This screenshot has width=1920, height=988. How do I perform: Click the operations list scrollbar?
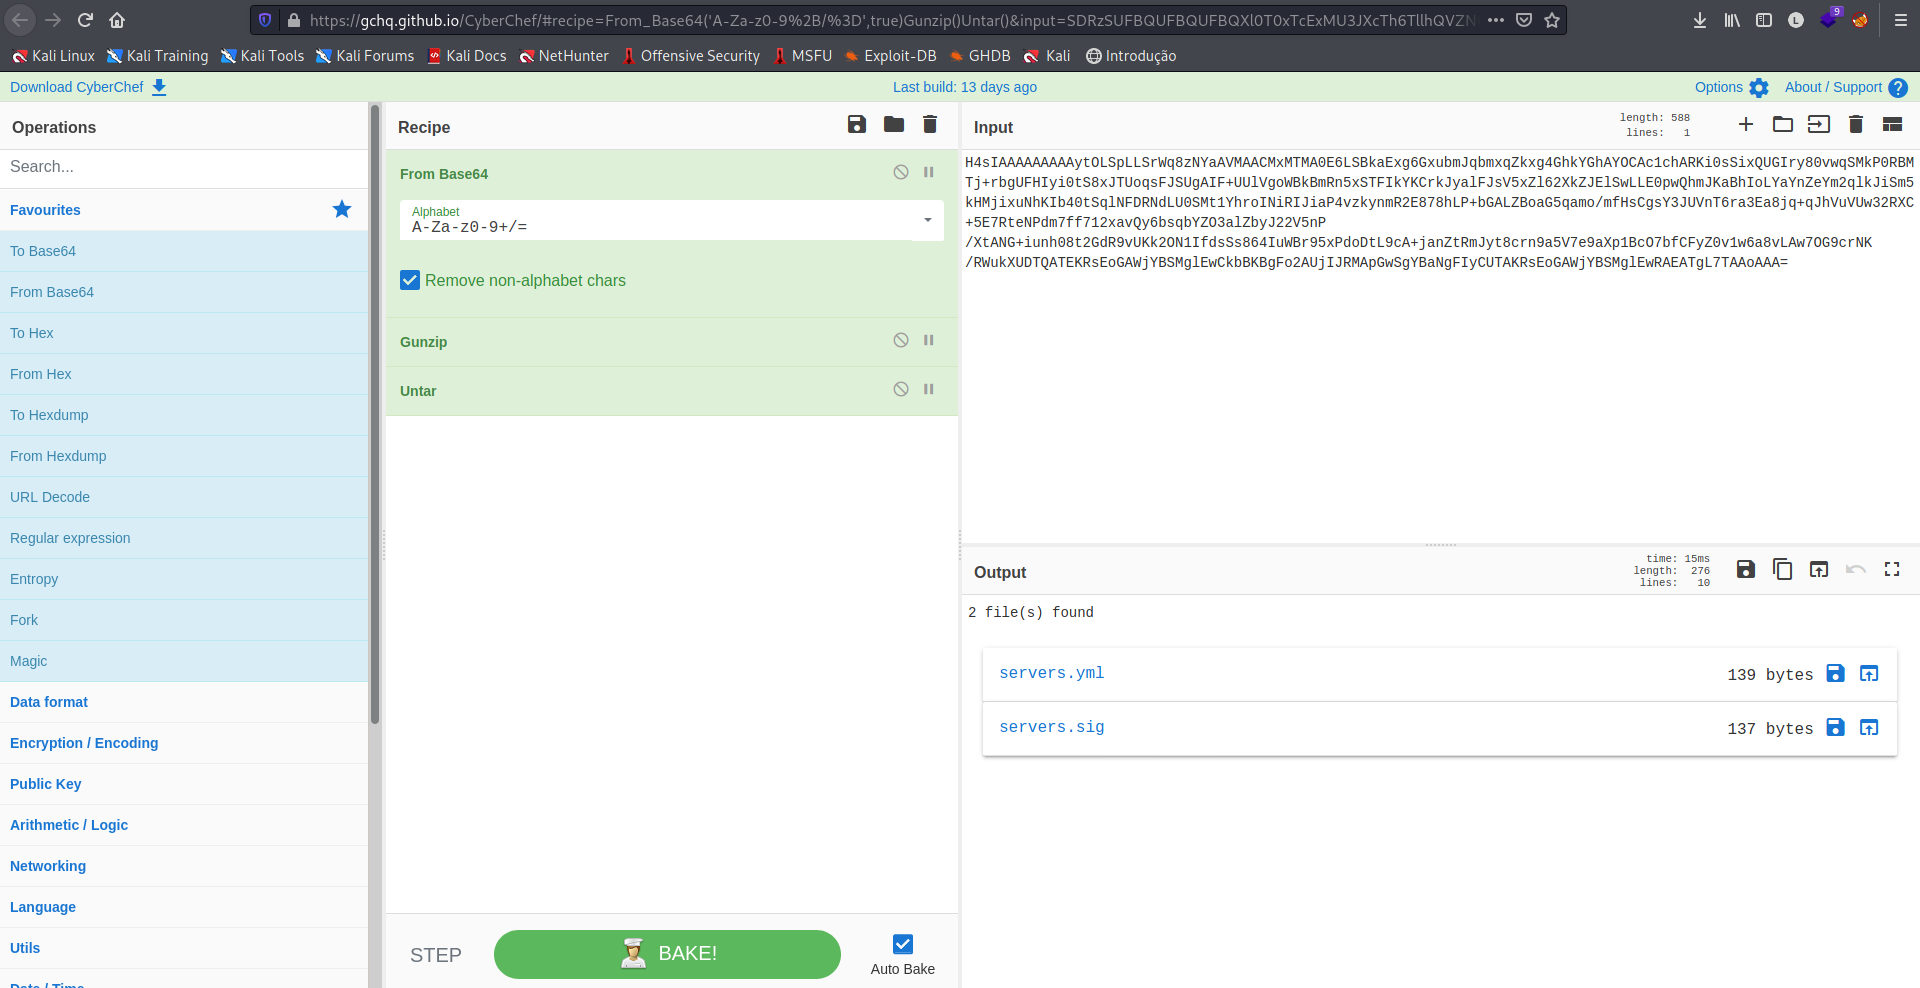coord(375,400)
